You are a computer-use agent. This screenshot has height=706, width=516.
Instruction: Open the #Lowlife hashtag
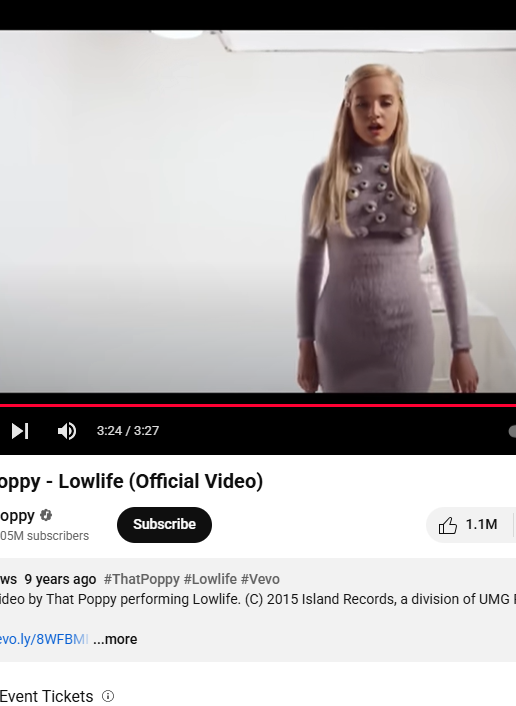point(210,579)
